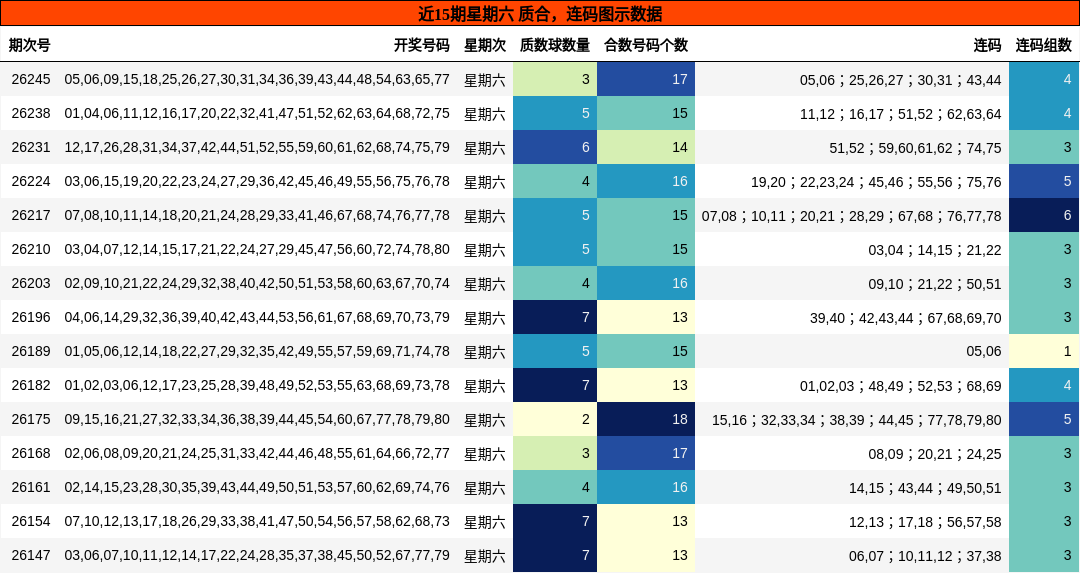
Task: Select period number 26217
Action: 31,216
